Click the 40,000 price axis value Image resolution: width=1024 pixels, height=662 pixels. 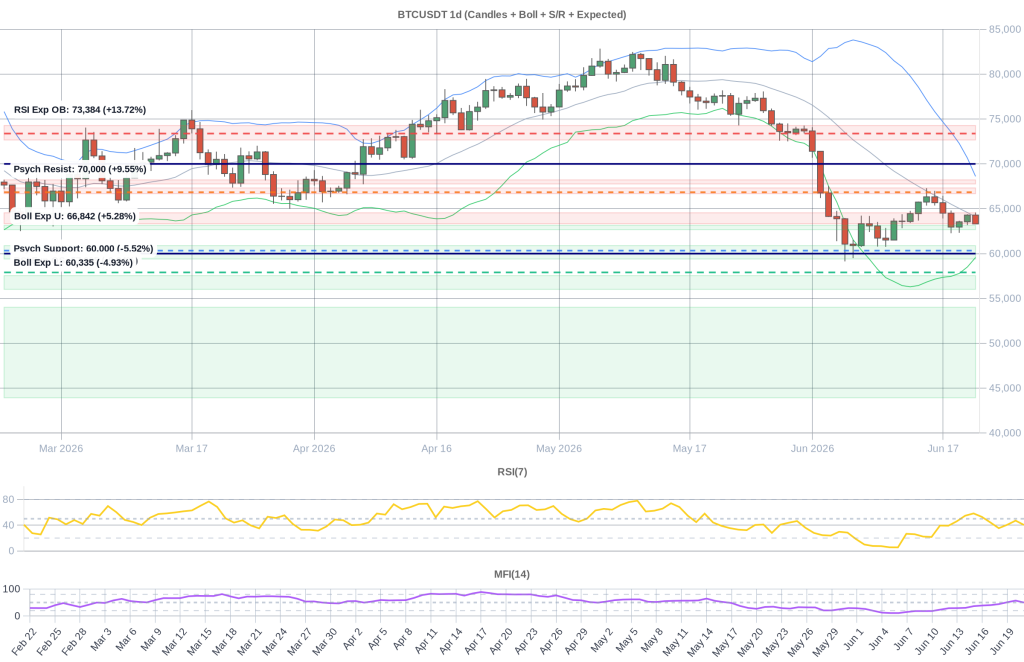(x=1004, y=433)
